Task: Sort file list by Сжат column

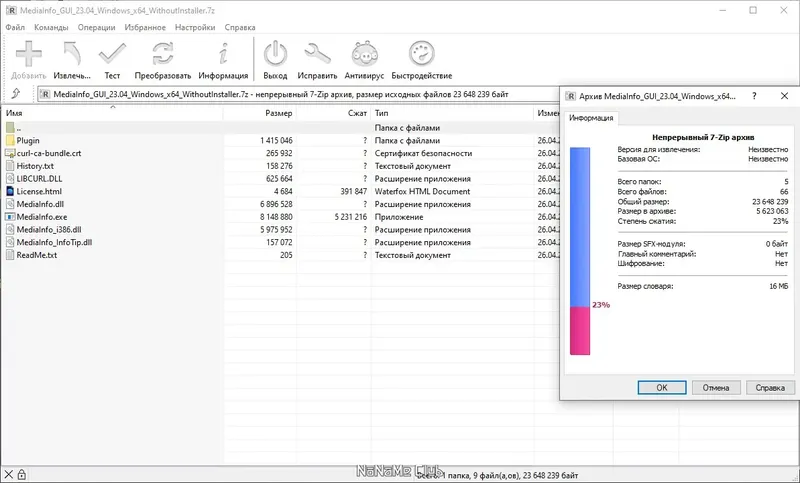Action: point(334,113)
